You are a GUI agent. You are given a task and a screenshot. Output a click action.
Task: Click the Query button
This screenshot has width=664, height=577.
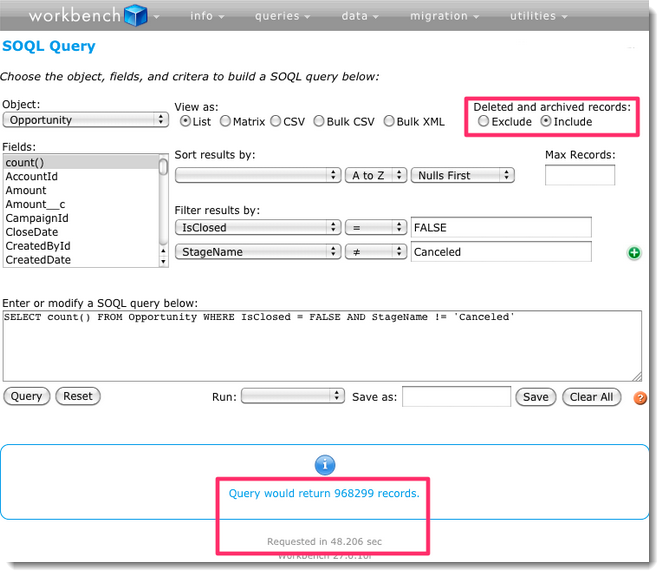point(27,396)
